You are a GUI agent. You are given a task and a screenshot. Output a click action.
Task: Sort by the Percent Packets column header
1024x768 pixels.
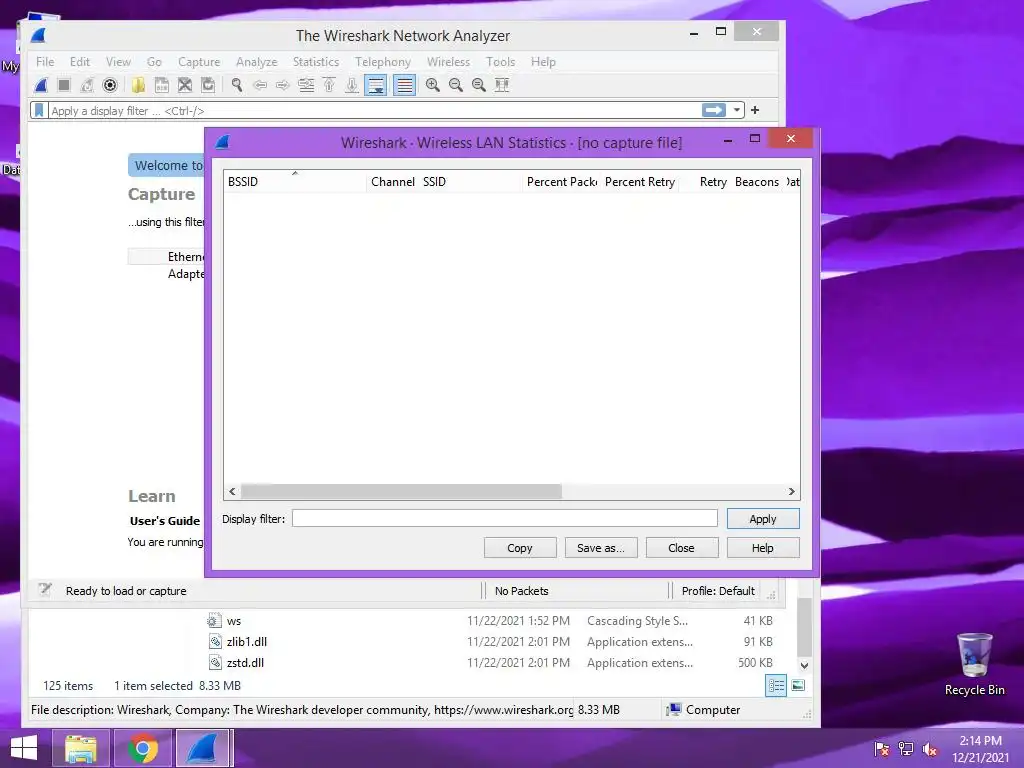point(562,182)
